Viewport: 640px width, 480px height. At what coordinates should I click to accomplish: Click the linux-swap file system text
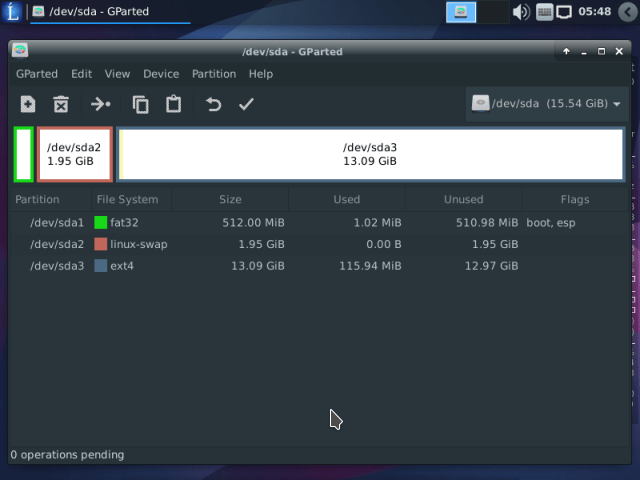pos(139,244)
